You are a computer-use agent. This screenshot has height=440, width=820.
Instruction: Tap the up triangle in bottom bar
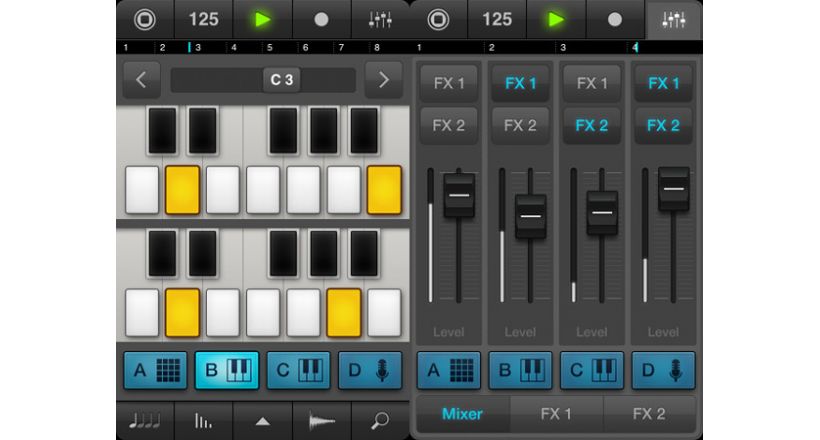click(x=263, y=421)
